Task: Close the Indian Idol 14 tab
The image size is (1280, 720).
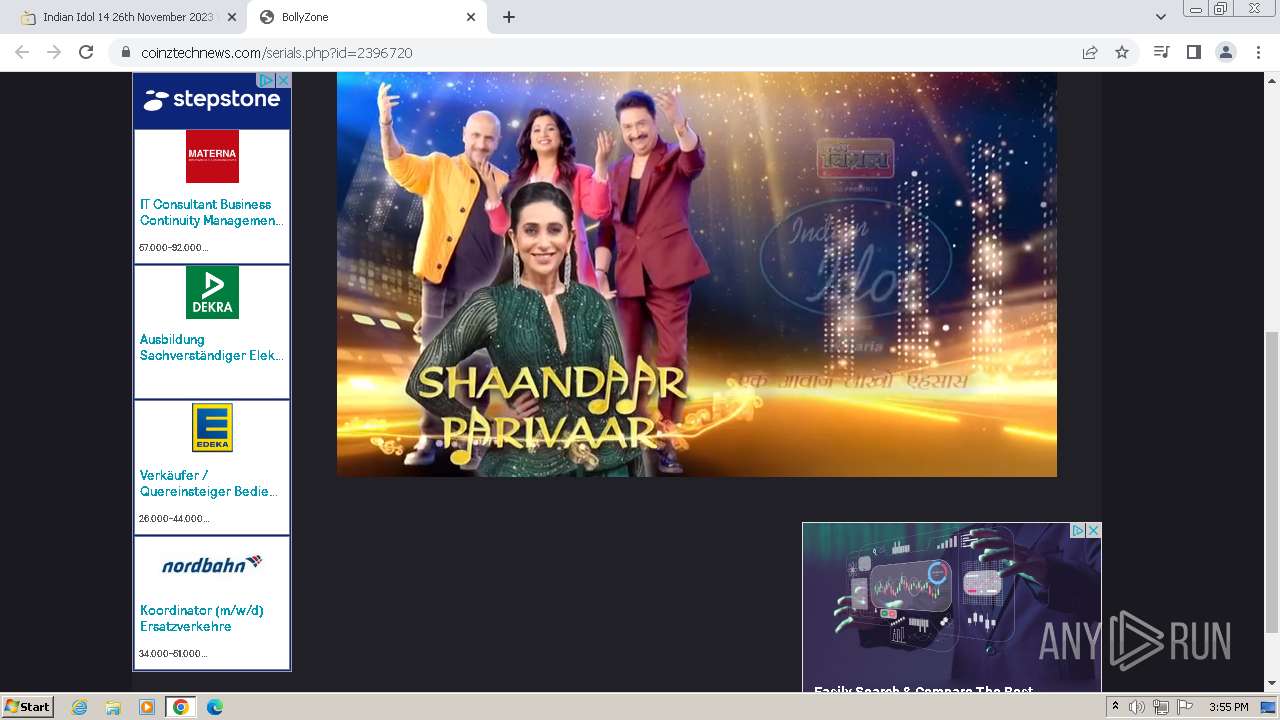Action: [233, 17]
